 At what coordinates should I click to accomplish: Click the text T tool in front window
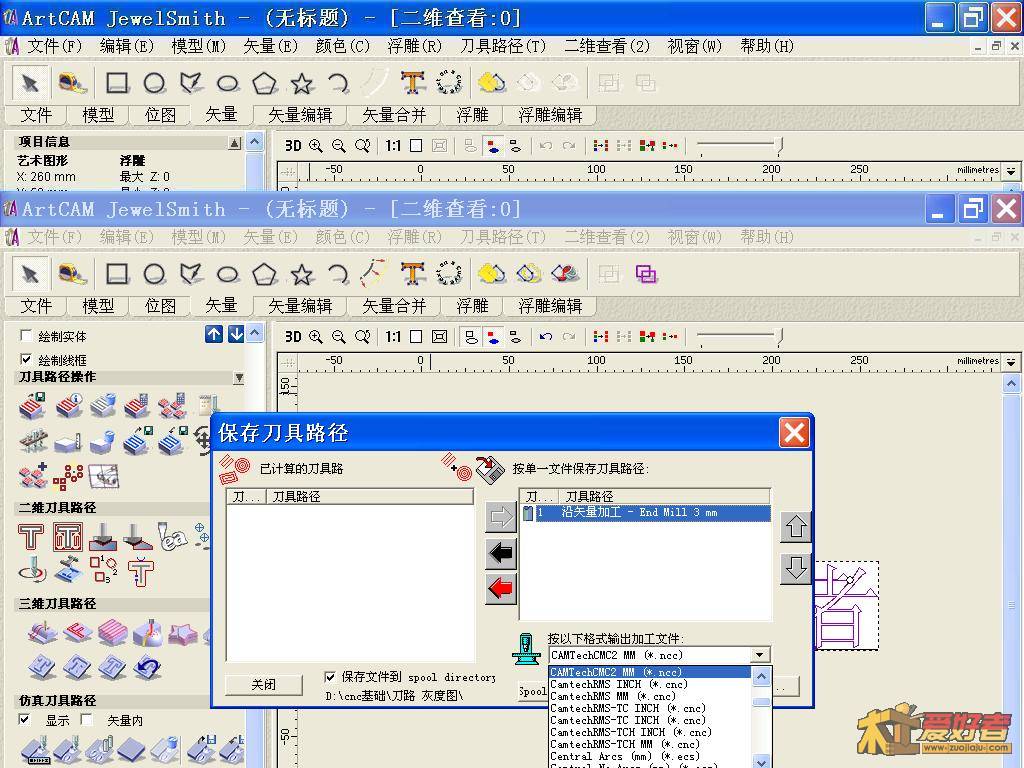coord(413,273)
